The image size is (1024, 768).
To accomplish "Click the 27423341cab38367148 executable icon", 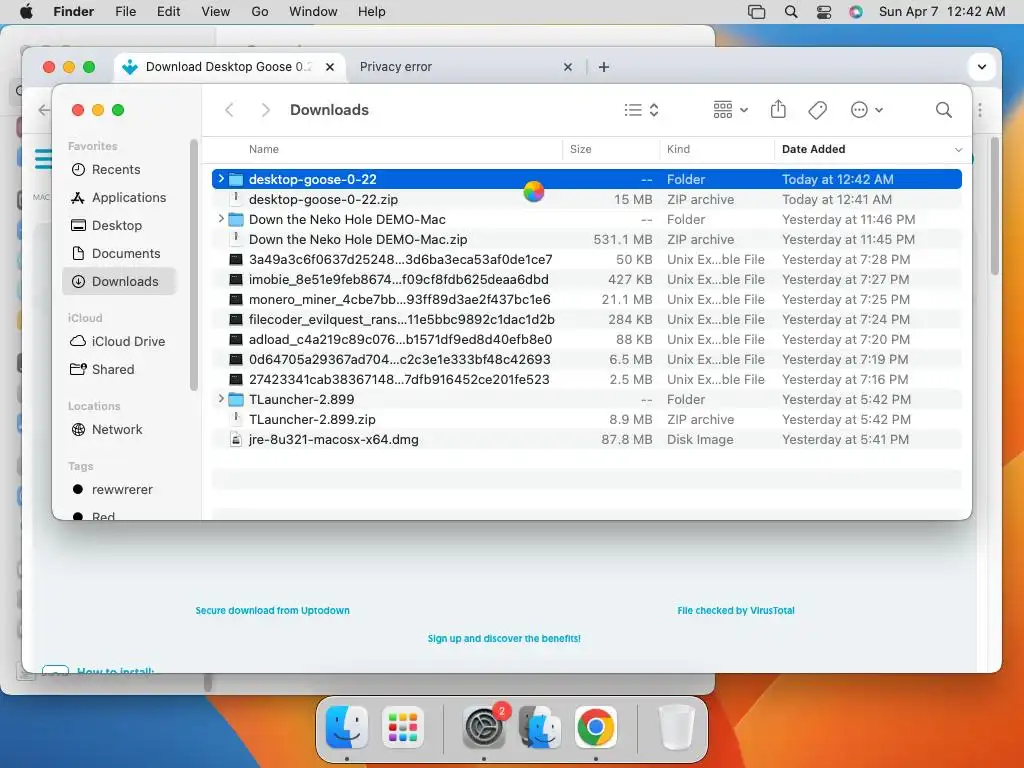I will (x=236, y=379).
